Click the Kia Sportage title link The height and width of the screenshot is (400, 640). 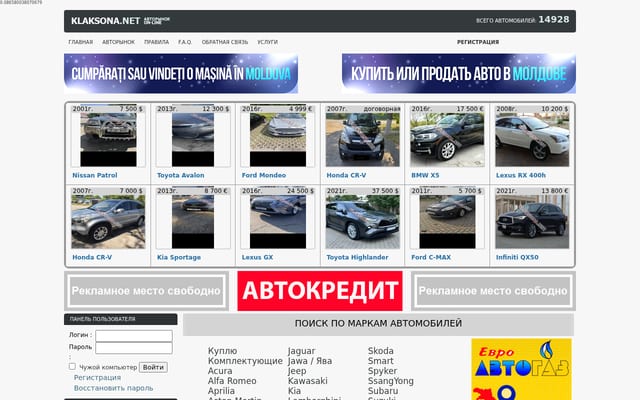[179, 257]
